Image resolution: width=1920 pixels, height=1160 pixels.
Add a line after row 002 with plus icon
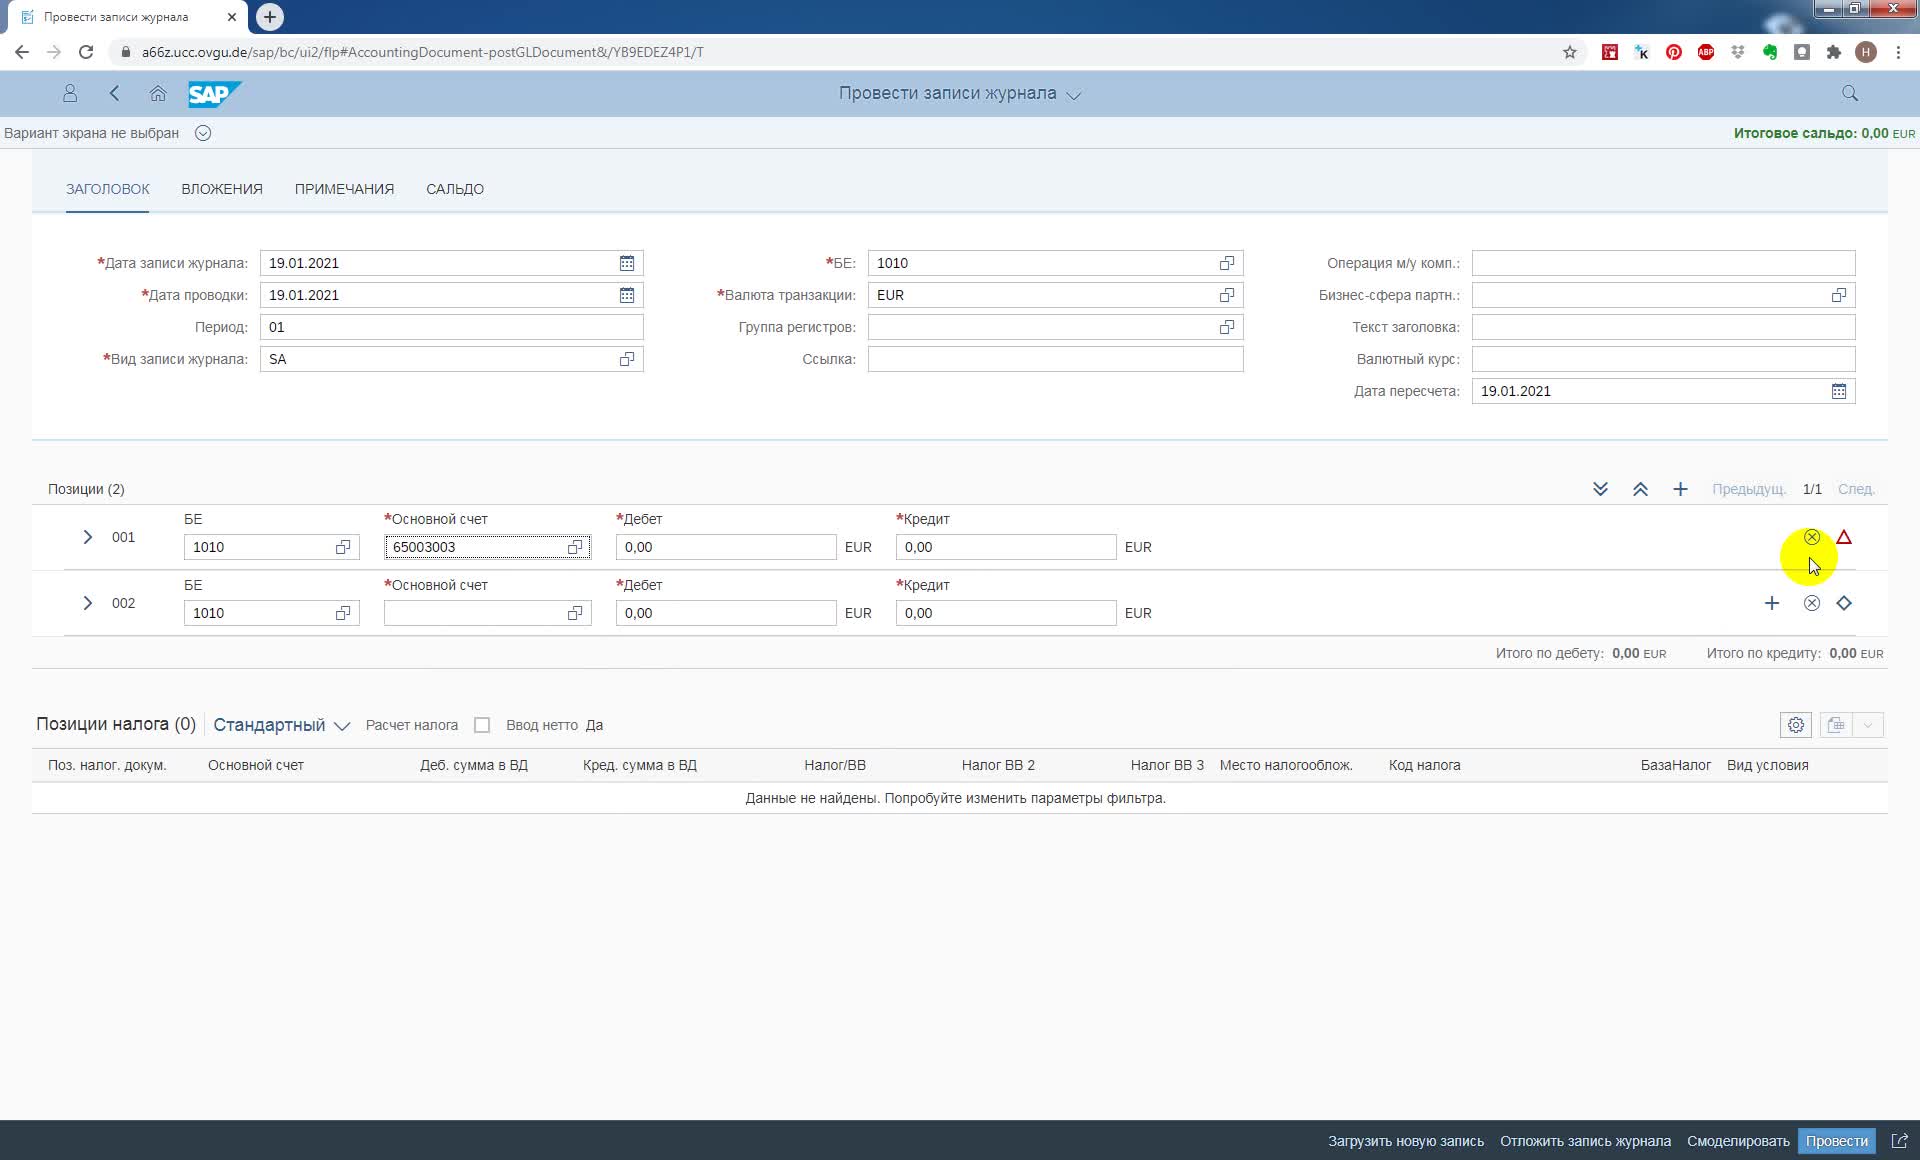point(1772,603)
